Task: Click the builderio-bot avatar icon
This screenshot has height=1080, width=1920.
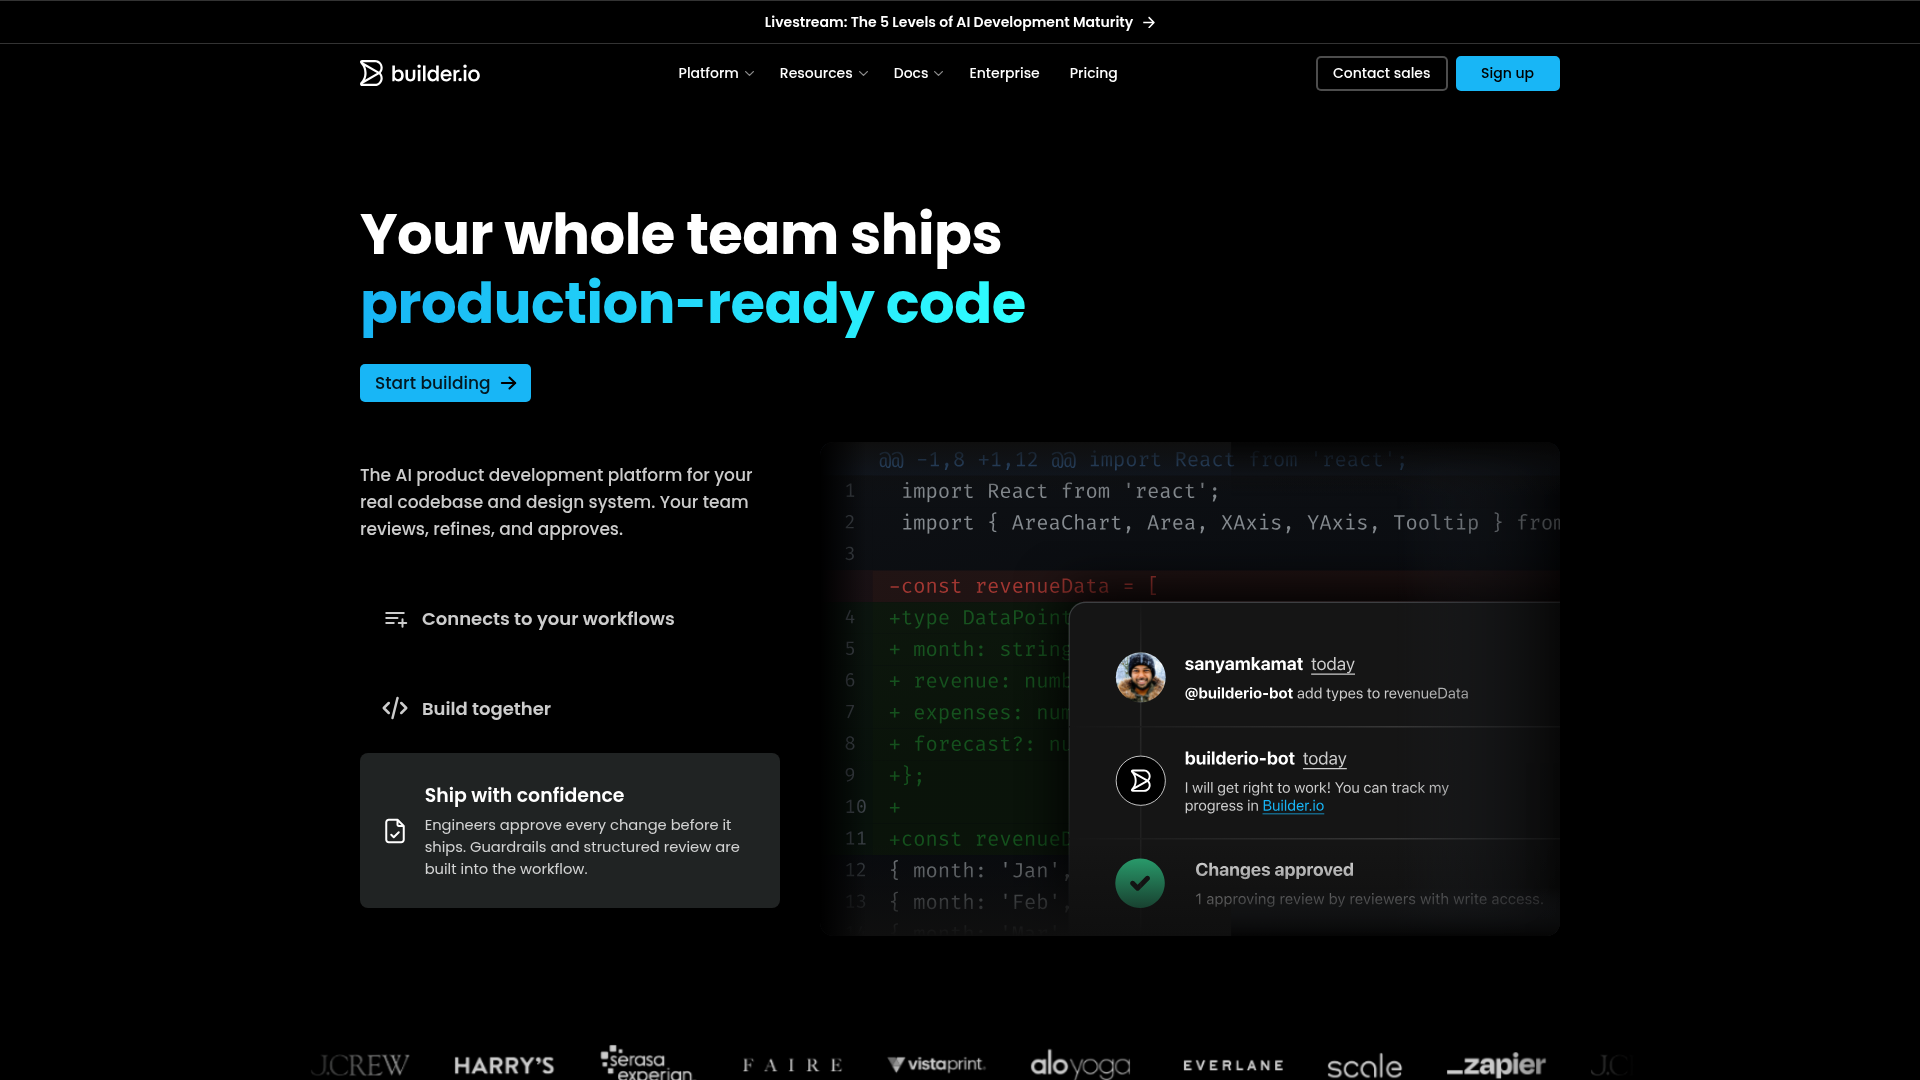Action: pos(1140,781)
